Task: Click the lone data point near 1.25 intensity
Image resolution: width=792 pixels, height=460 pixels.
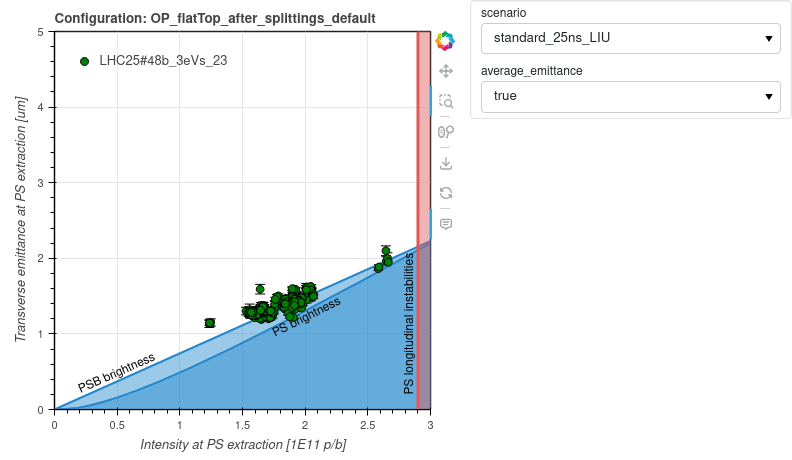Action: tap(210, 323)
